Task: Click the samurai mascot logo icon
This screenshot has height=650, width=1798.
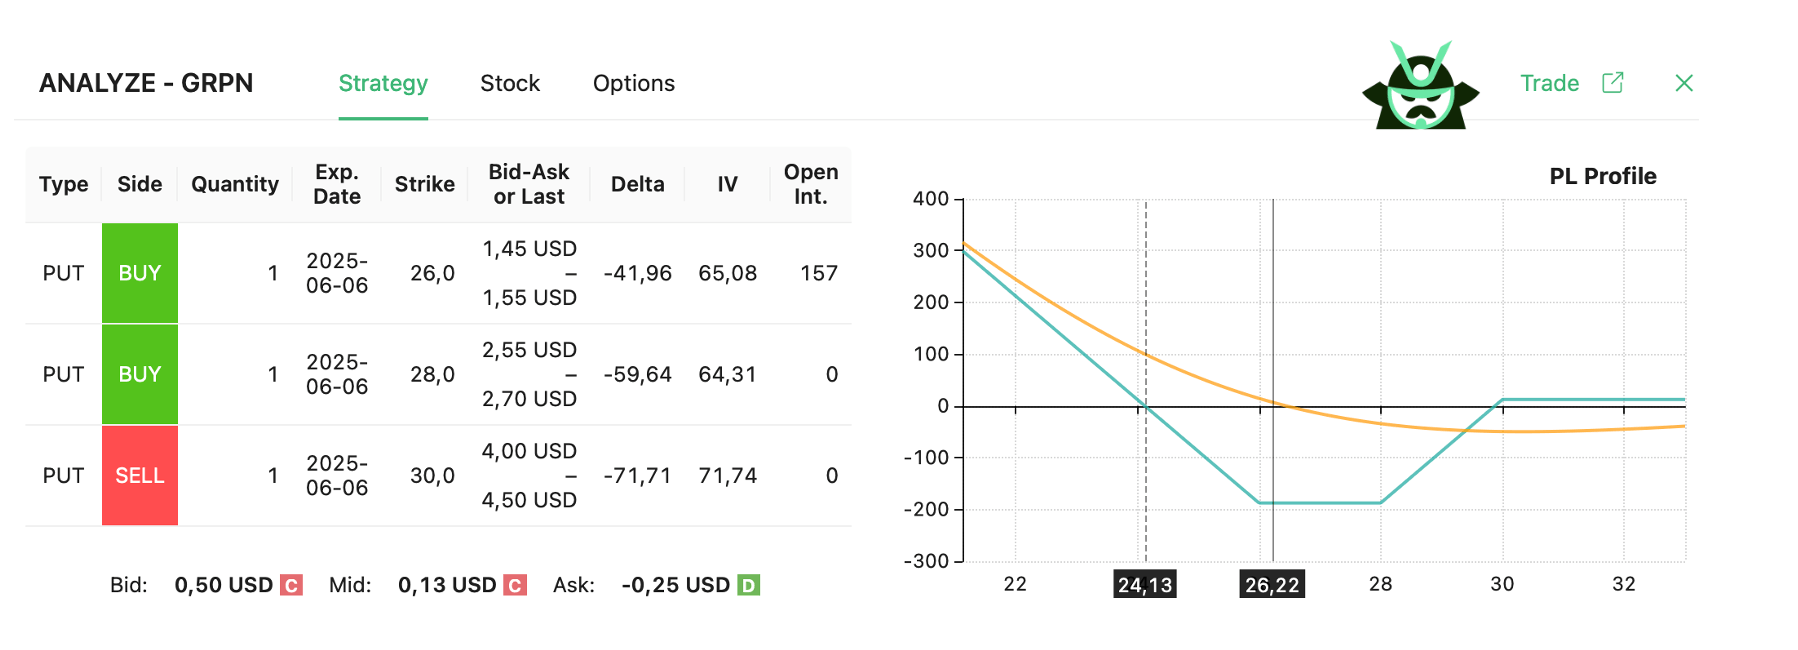Action: click(x=1420, y=86)
